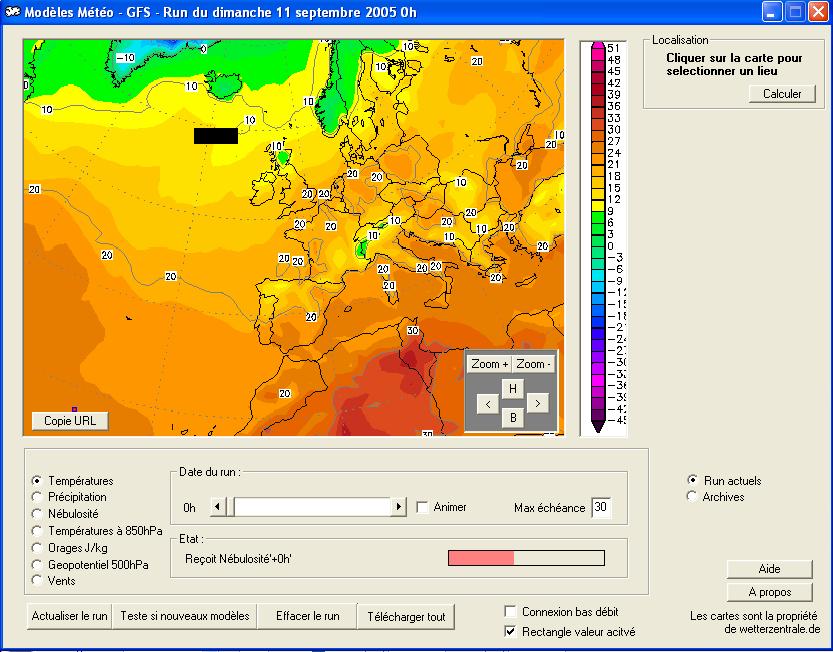The height and width of the screenshot is (652, 833).
Task: Select the Nébulosité map type
Action: point(38,513)
